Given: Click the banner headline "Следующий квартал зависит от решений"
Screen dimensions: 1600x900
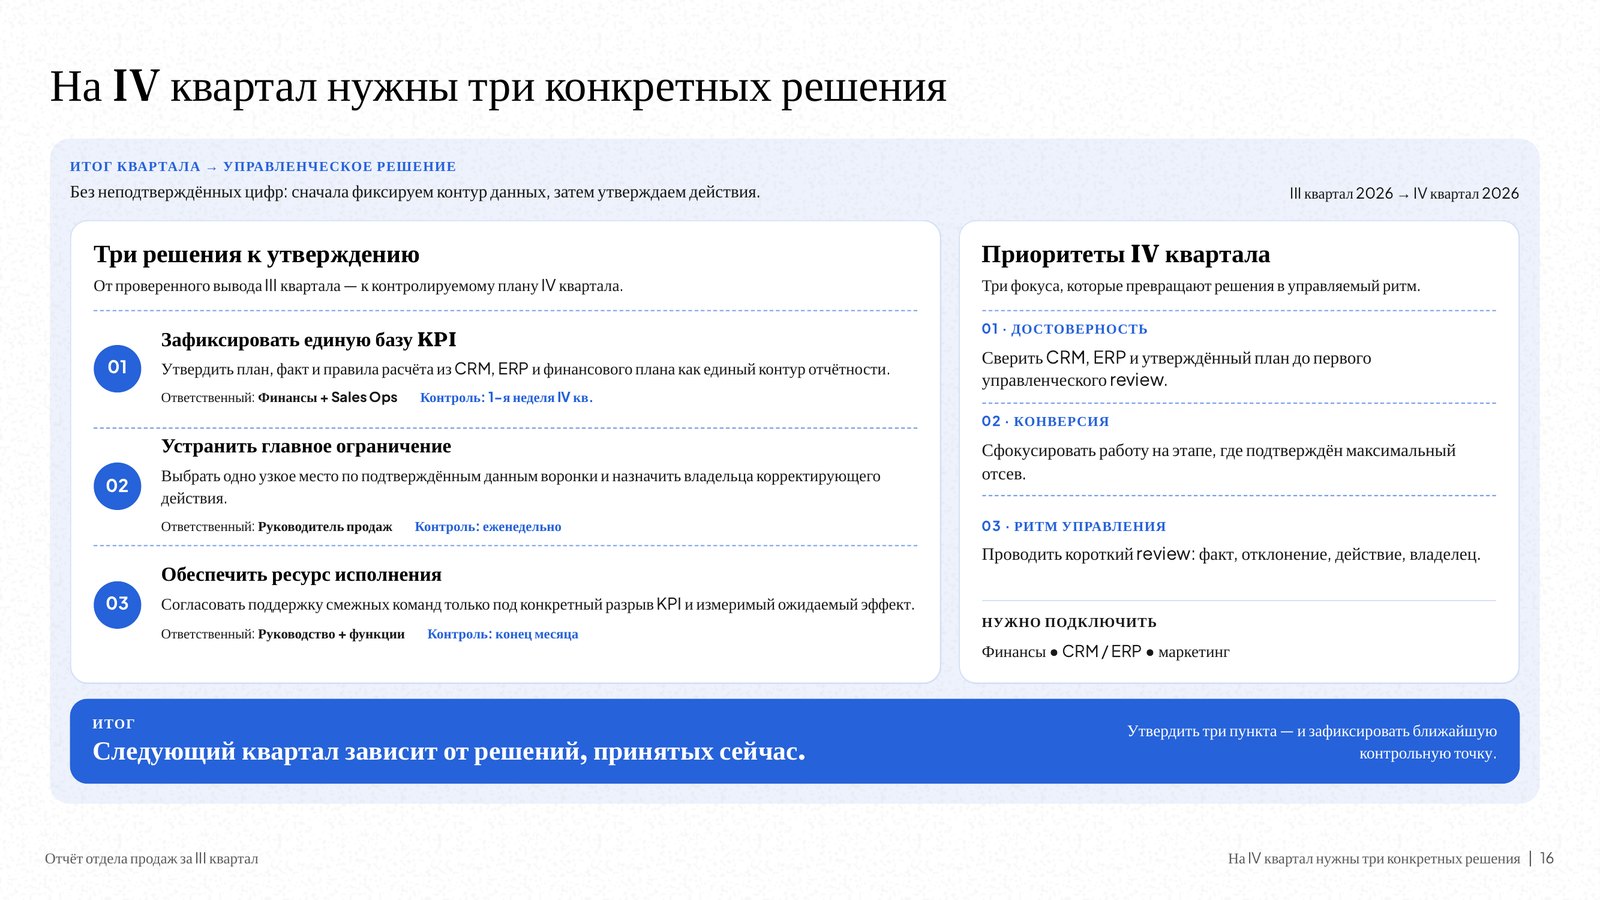Looking at the screenshot, I should point(449,752).
